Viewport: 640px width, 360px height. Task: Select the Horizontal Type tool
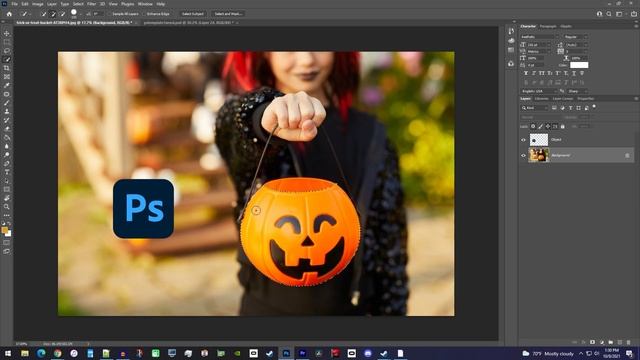(7, 172)
